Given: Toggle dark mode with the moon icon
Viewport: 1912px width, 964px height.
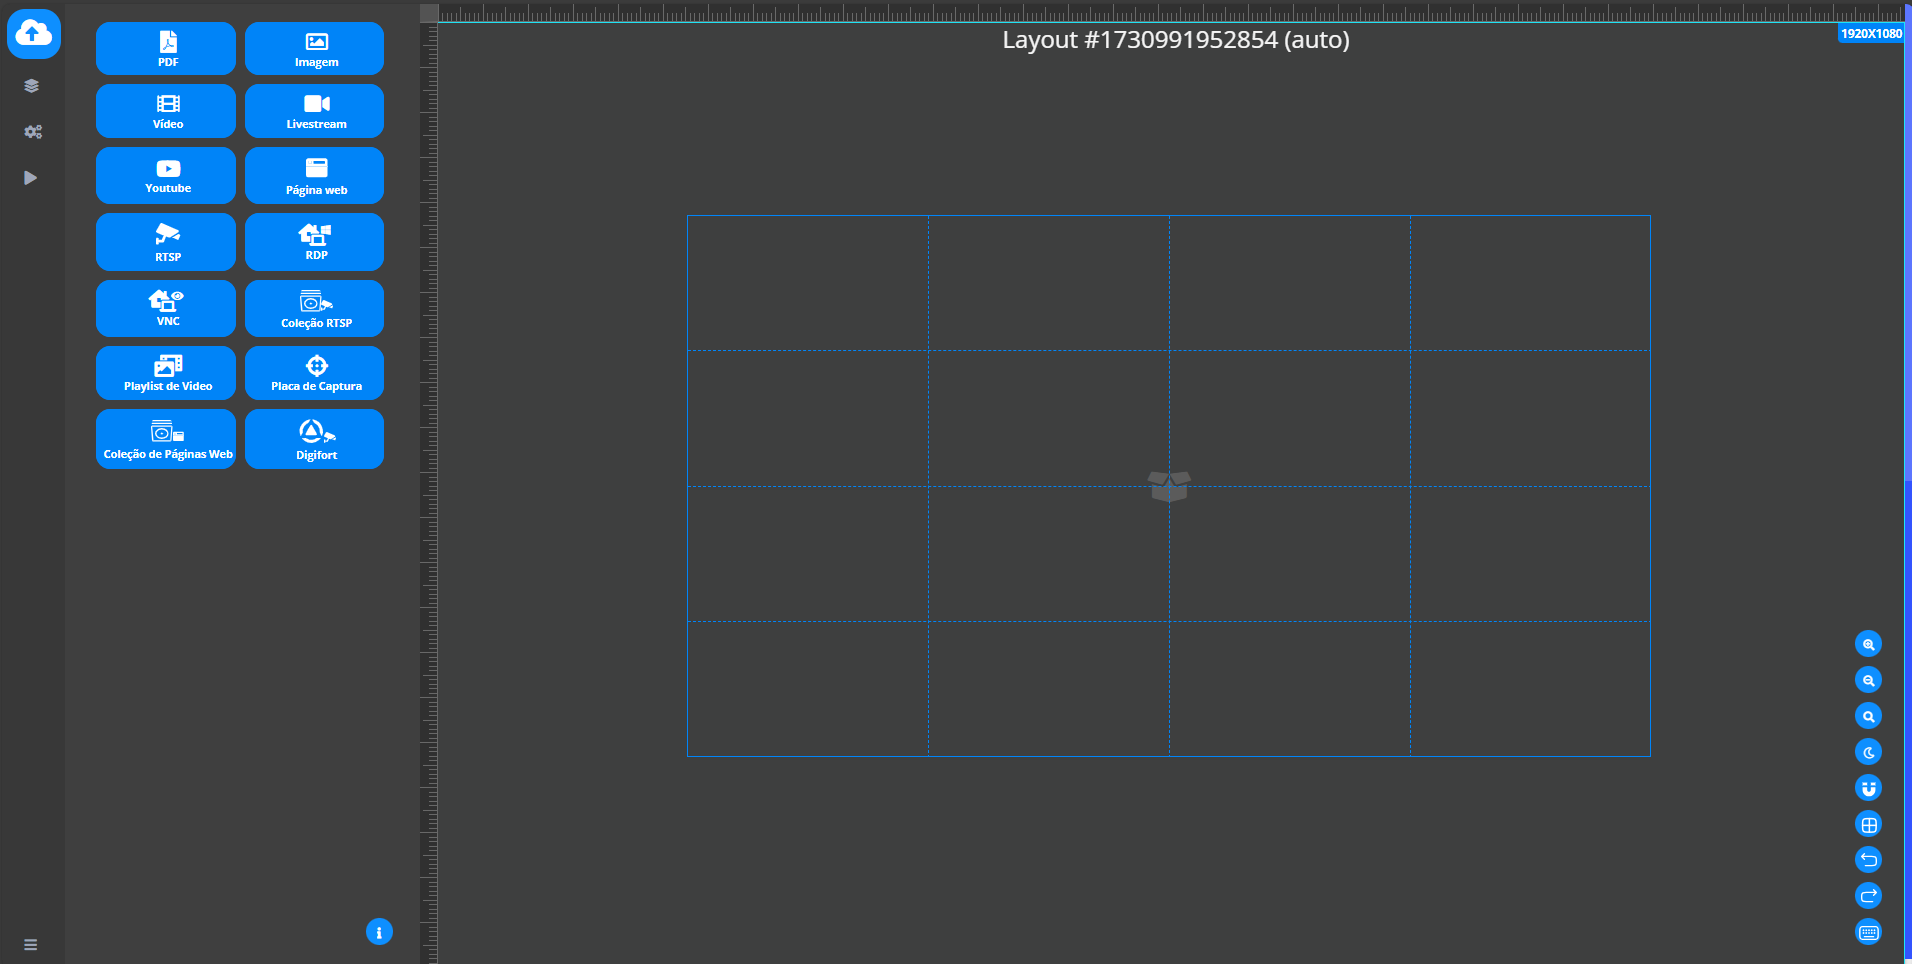Looking at the screenshot, I should pos(1868,752).
